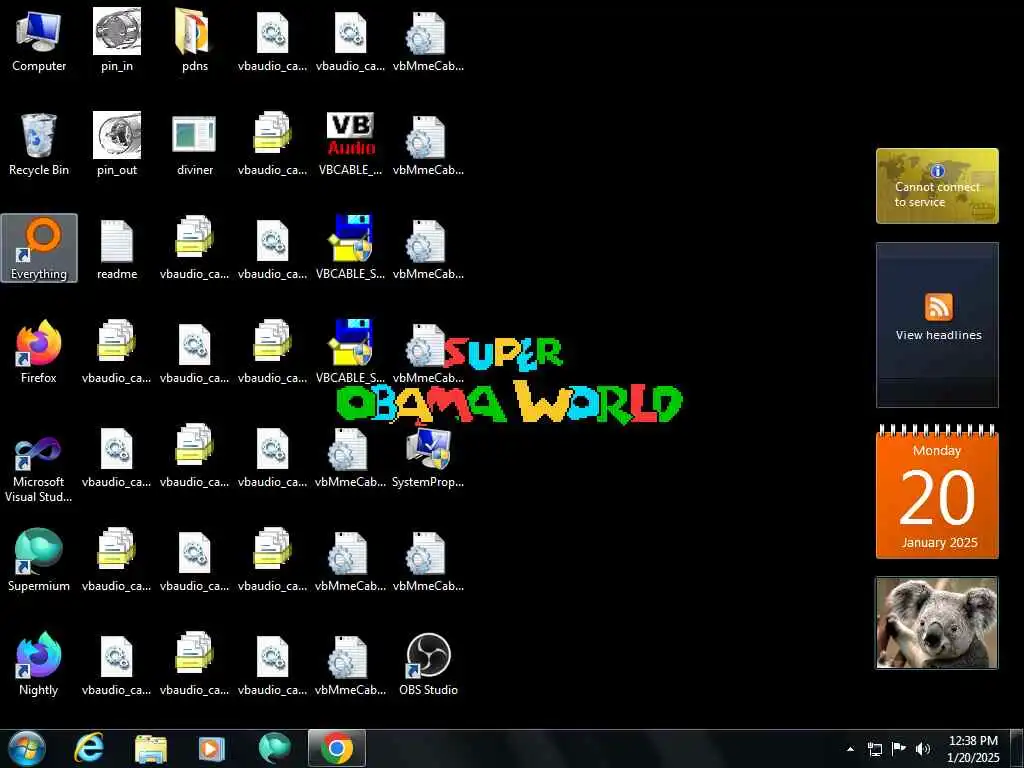Open the Computer desktop icon

pos(39,40)
